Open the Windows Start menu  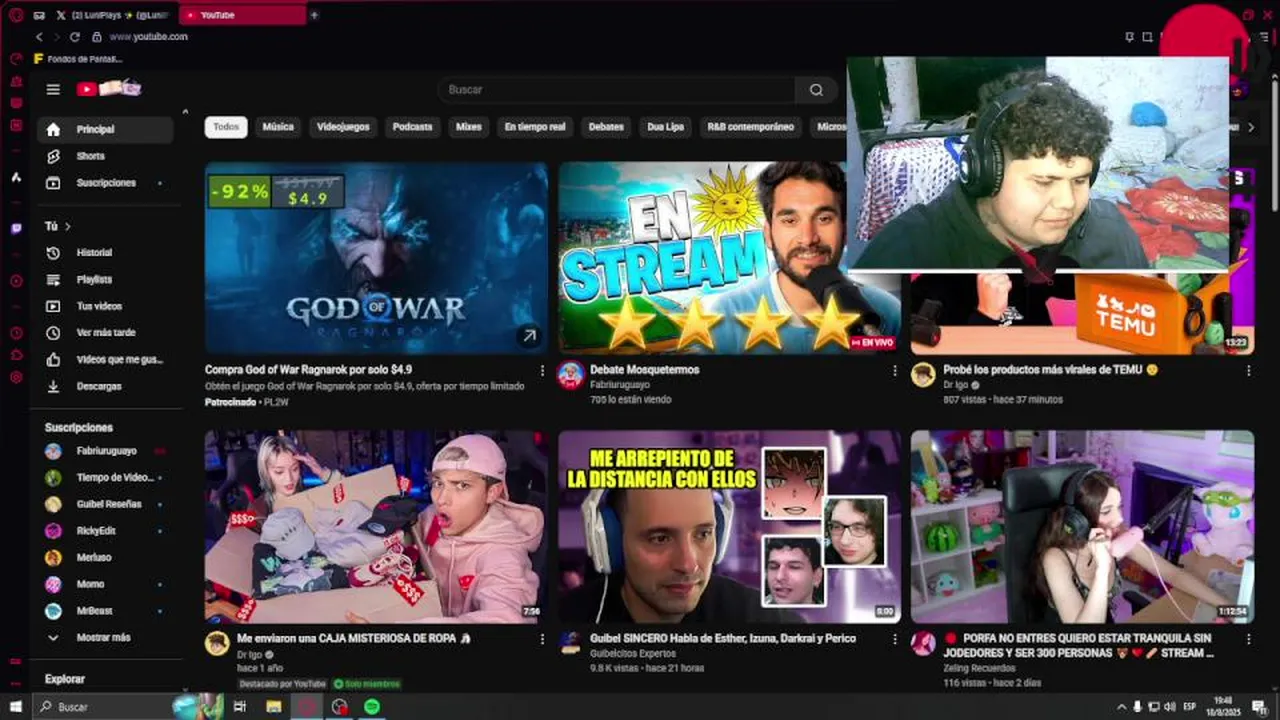point(15,707)
